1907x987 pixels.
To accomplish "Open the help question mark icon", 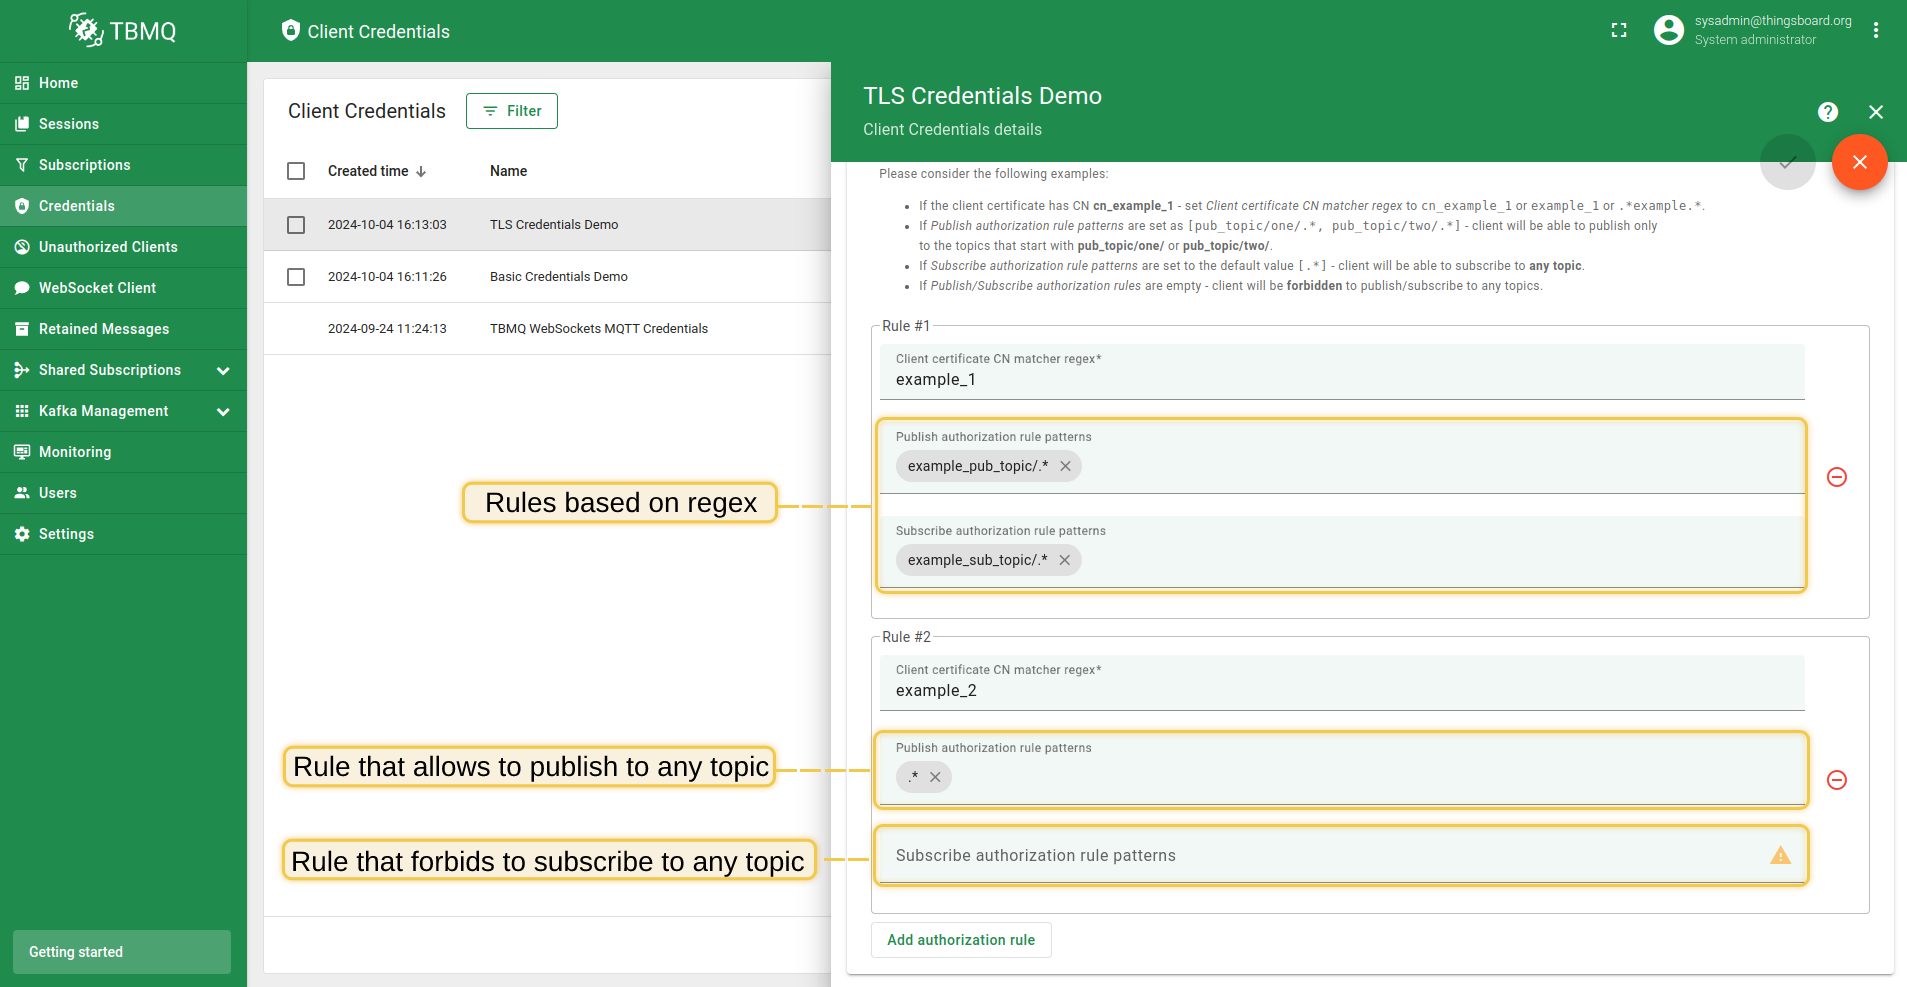I will tap(1828, 112).
